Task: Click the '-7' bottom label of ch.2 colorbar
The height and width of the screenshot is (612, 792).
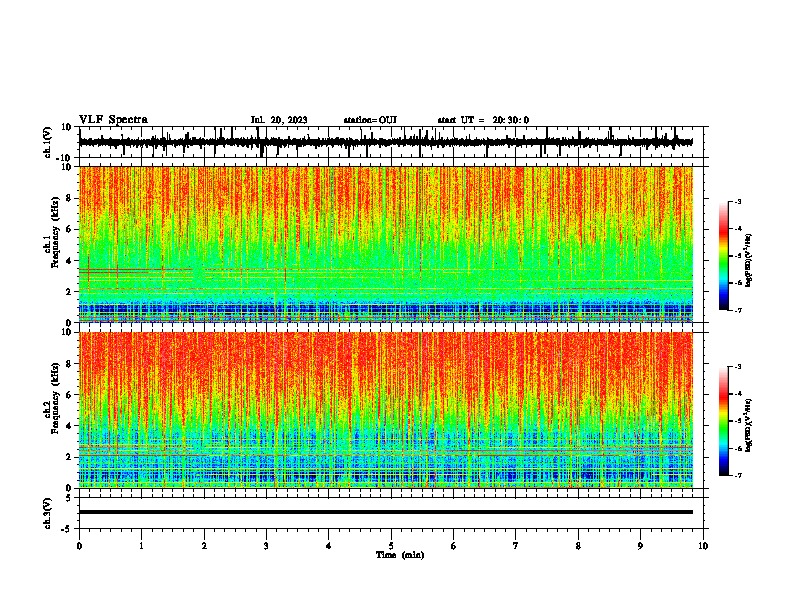Action: coord(737,475)
